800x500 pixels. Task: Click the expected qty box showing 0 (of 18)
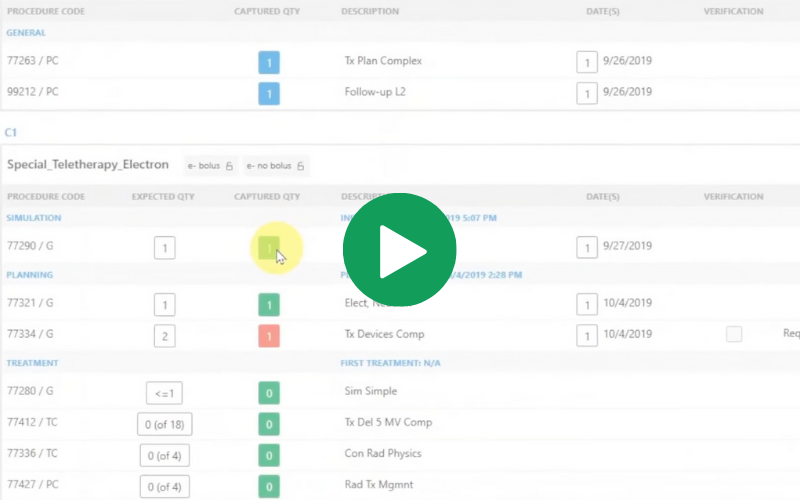pos(165,424)
